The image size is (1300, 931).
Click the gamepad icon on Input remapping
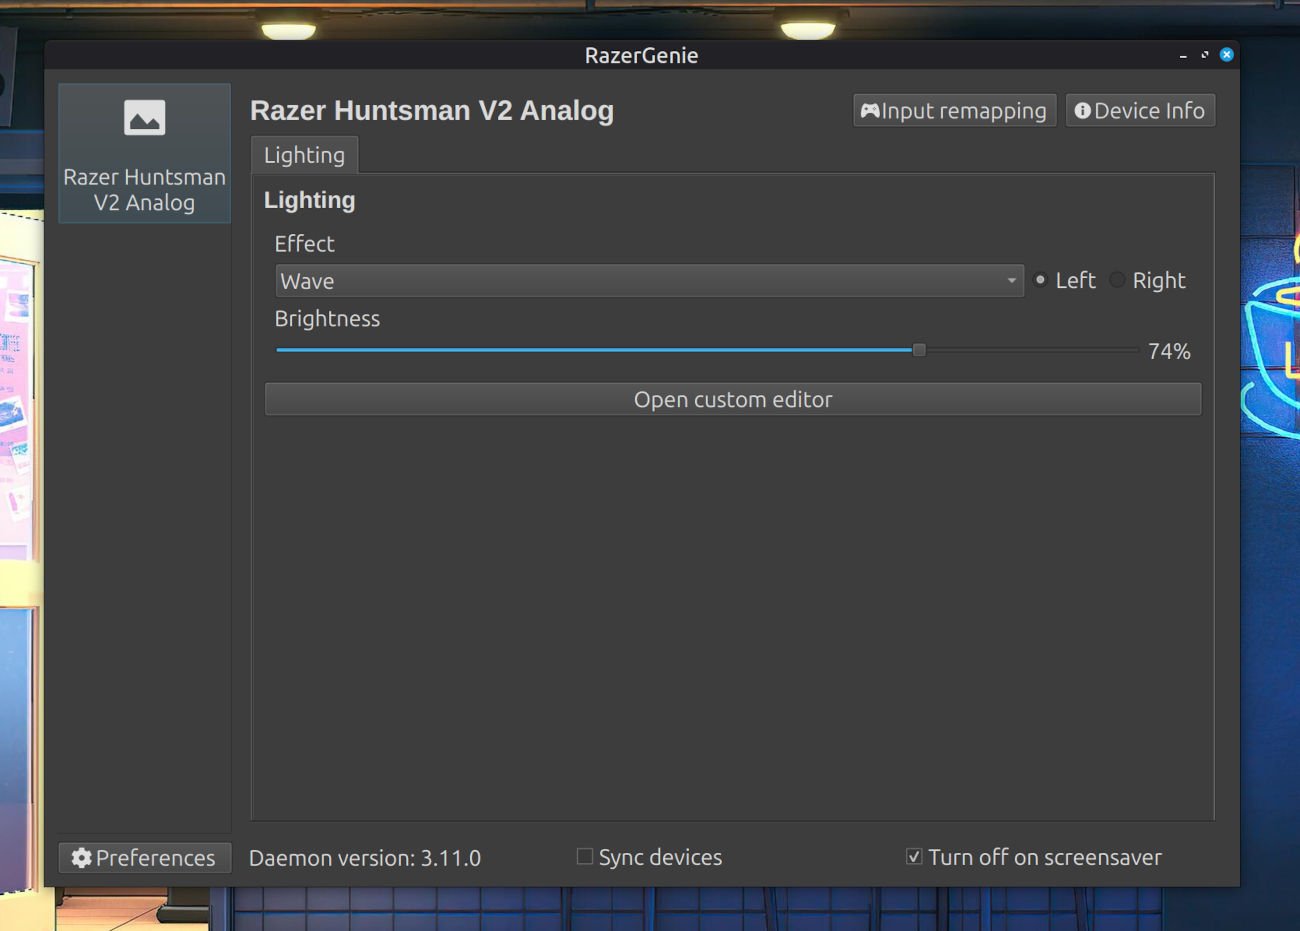click(x=869, y=110)
